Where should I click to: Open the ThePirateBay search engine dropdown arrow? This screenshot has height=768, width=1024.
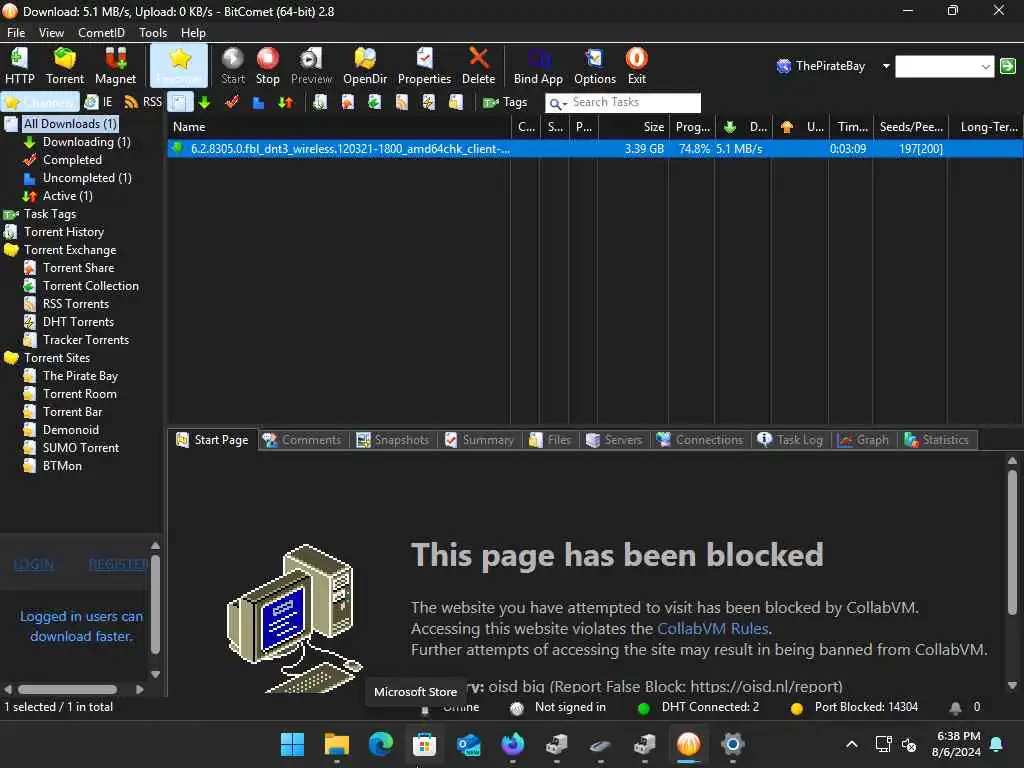pos(886,66)
